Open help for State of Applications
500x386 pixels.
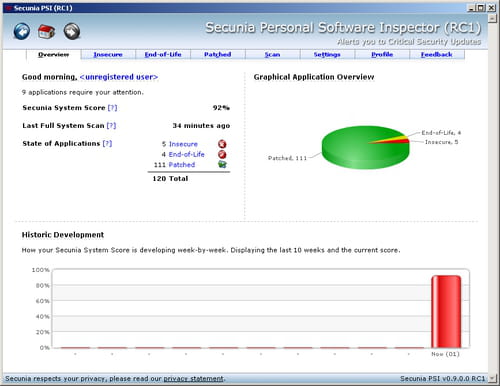107,143
